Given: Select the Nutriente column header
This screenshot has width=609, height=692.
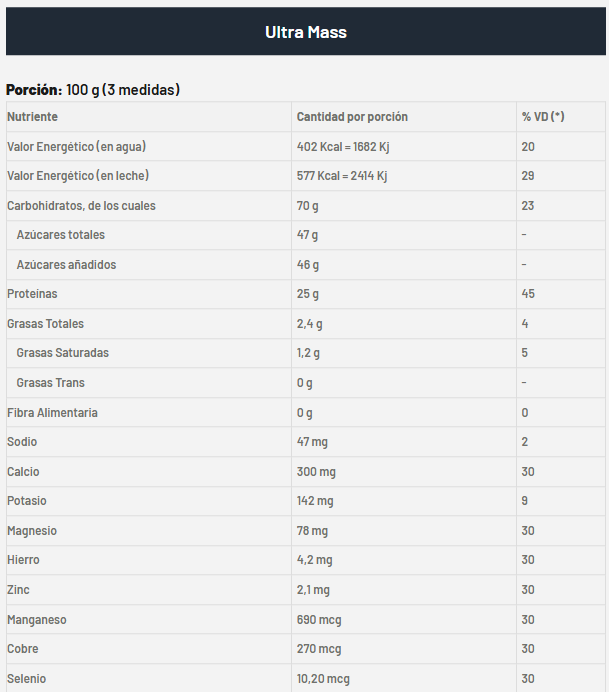Looking at the screenshot, I should tap(33, 117).
